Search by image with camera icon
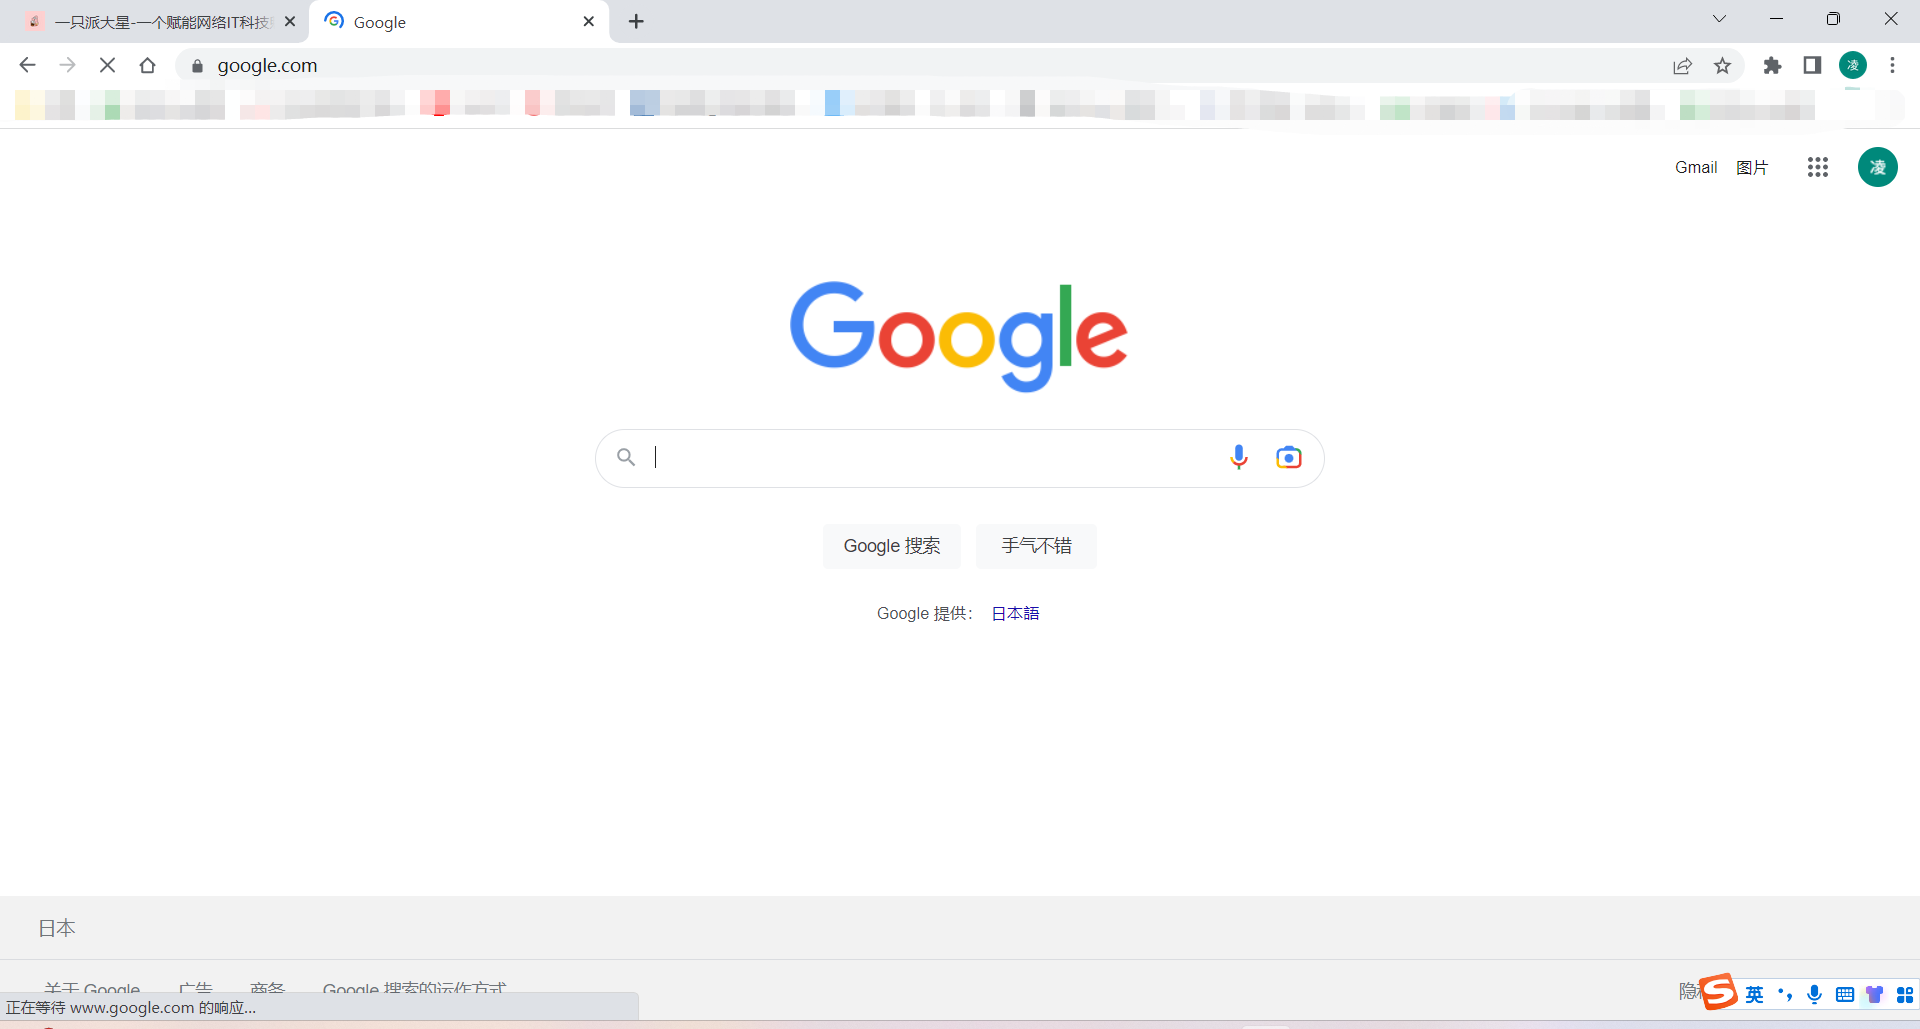The width and height of the screenshot is (1920, 1029). pyautogui.click(x=1289, y=457)
